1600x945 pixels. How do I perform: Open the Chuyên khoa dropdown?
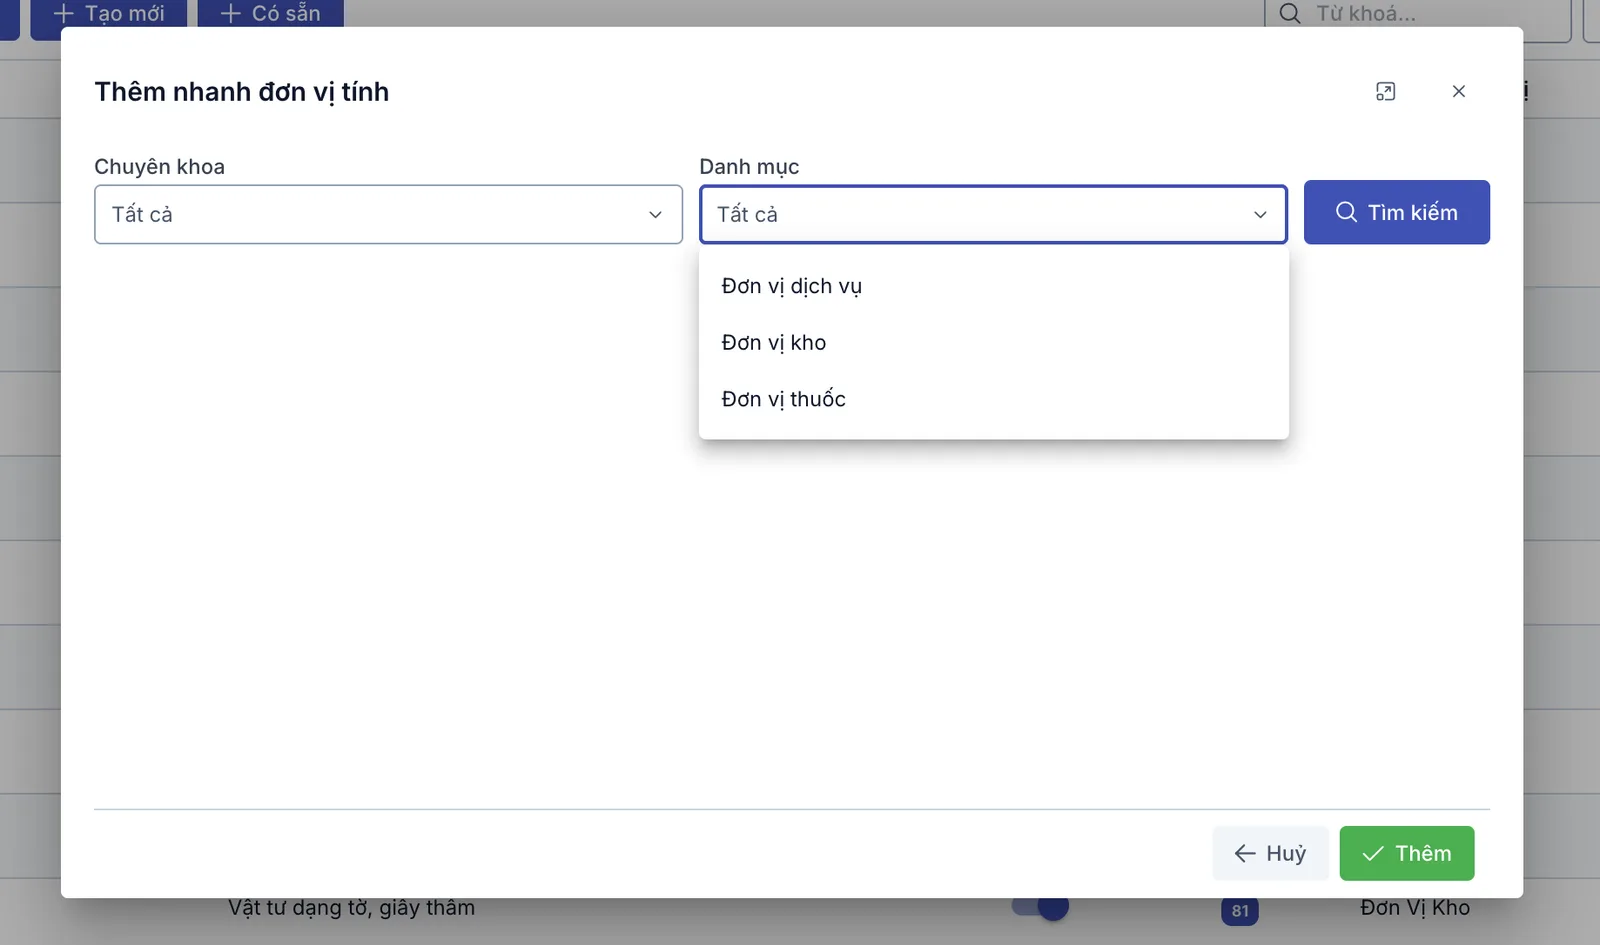[388, 214]
